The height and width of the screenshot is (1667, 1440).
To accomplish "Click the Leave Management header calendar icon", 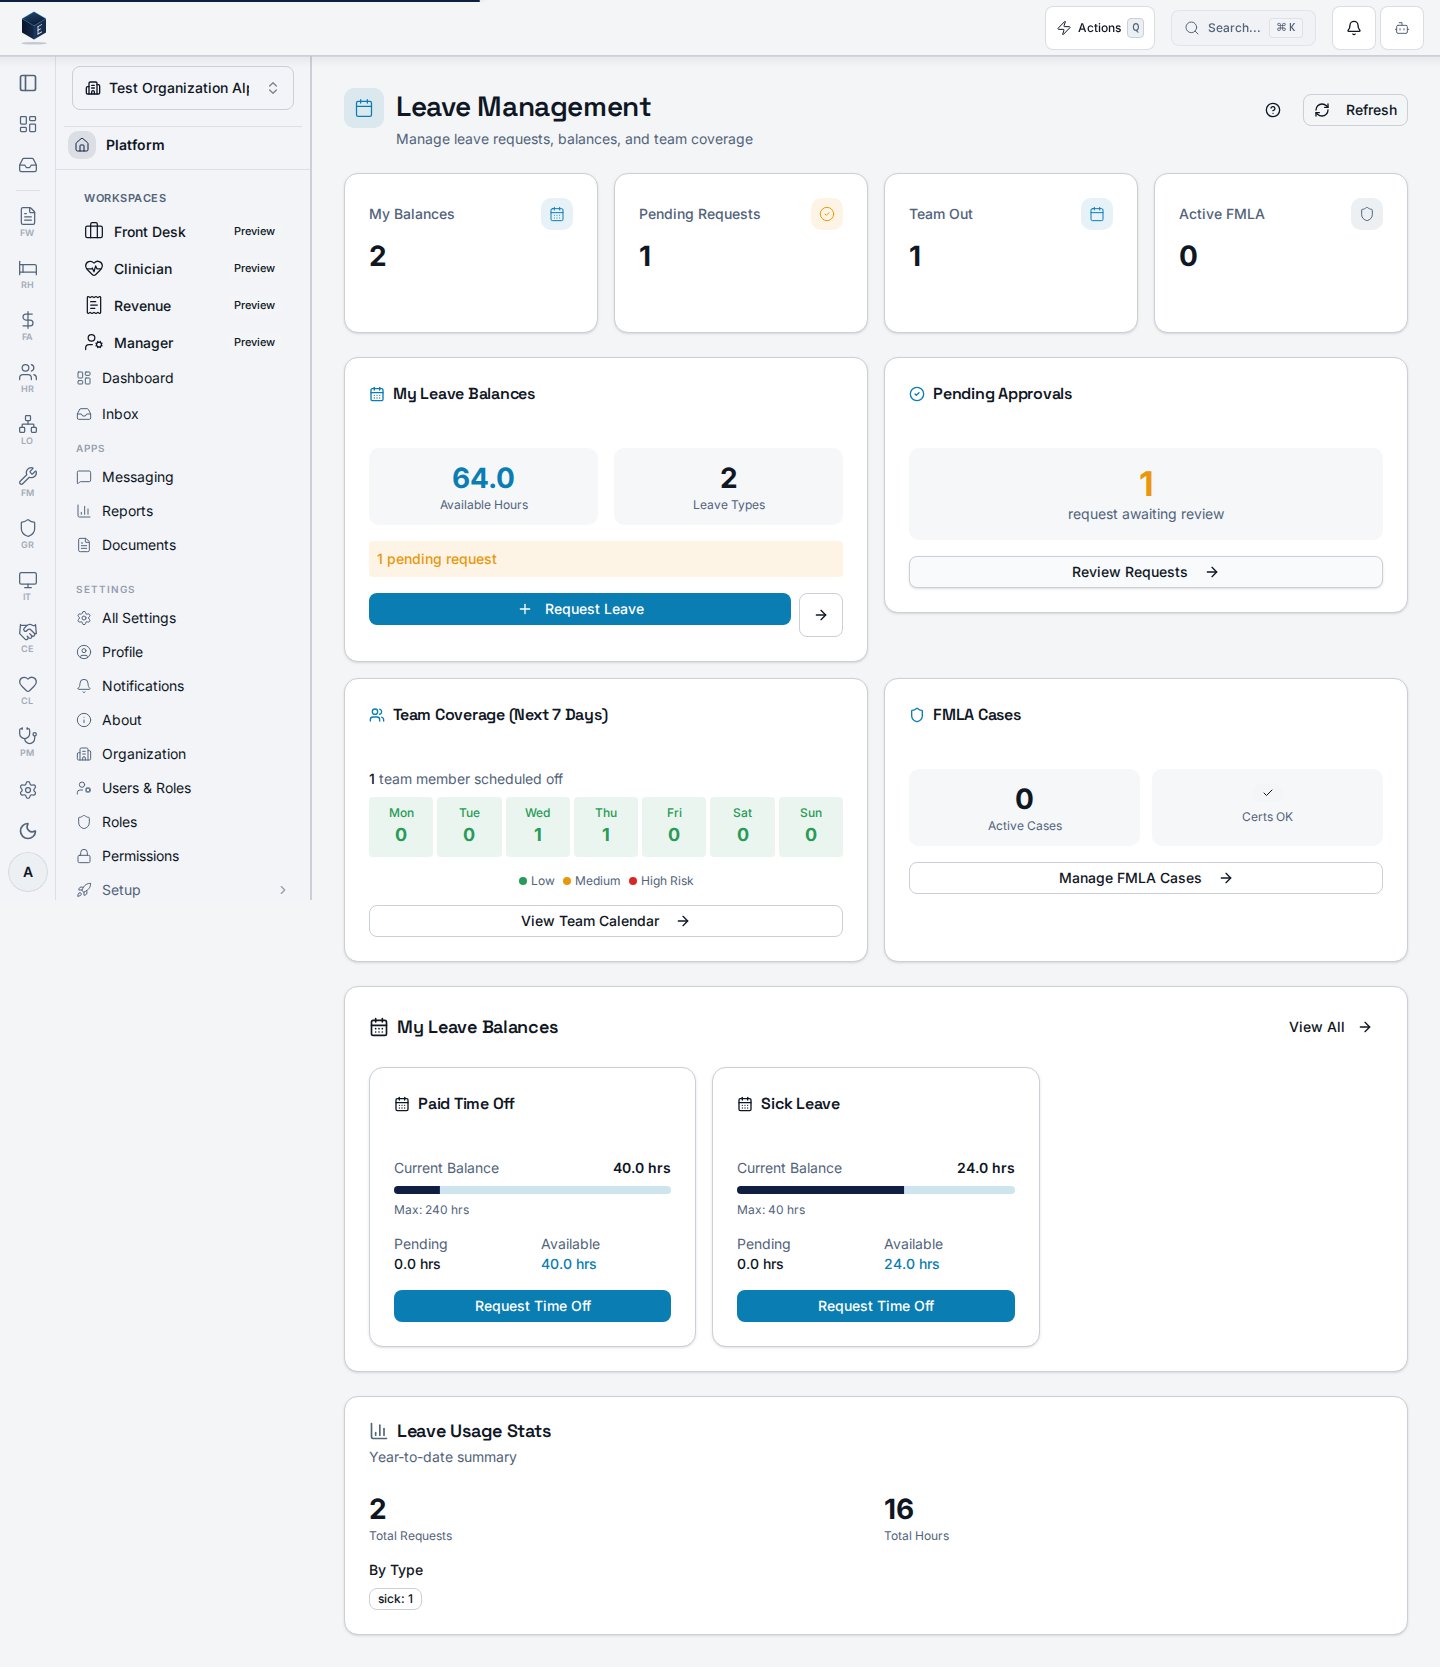I will (x=364, y=108).
